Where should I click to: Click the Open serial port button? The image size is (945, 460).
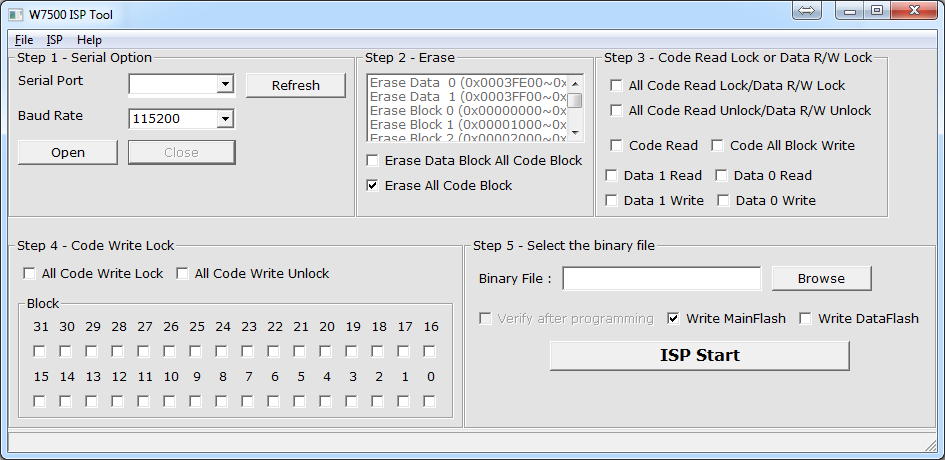[68, 153]
